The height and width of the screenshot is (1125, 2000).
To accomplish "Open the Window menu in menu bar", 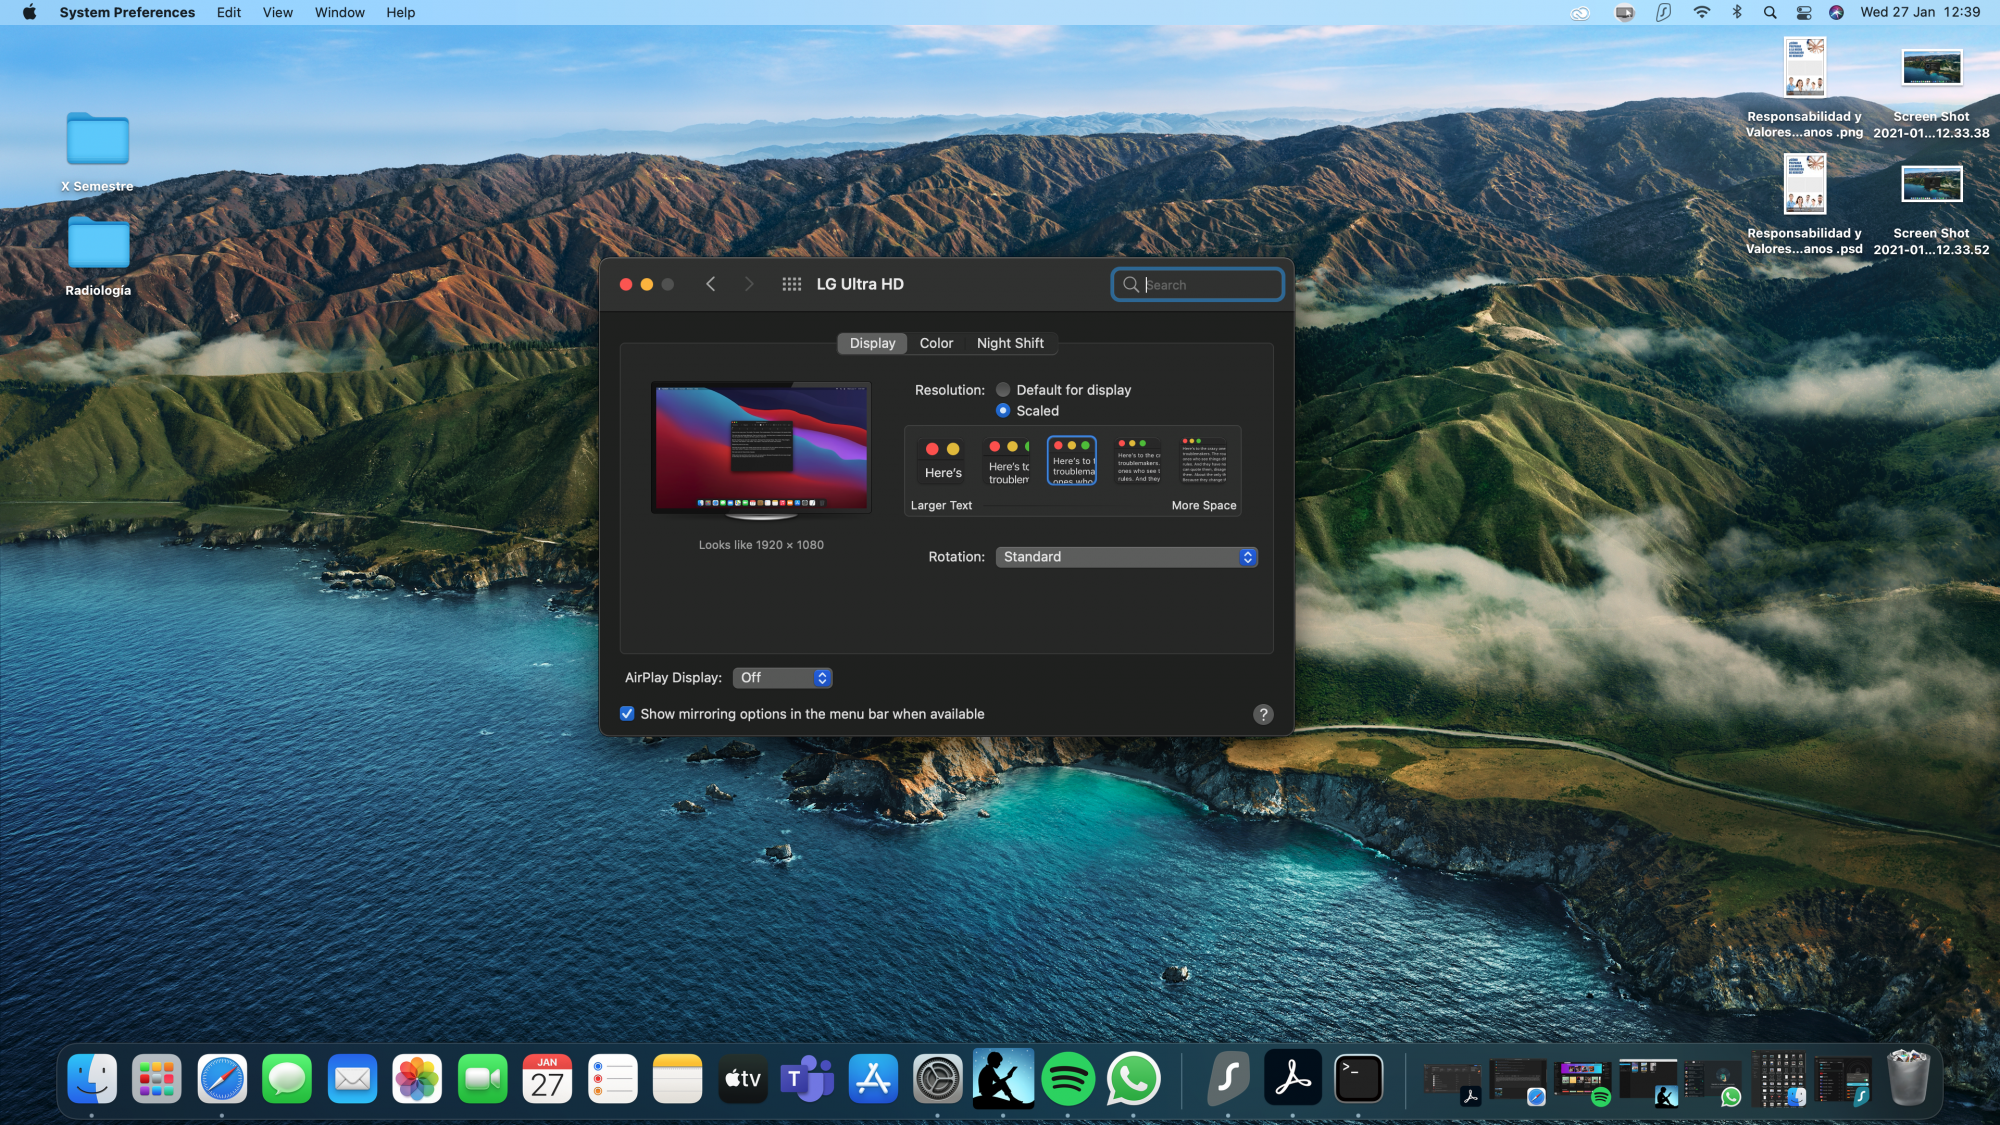I will tap(339, 12).
